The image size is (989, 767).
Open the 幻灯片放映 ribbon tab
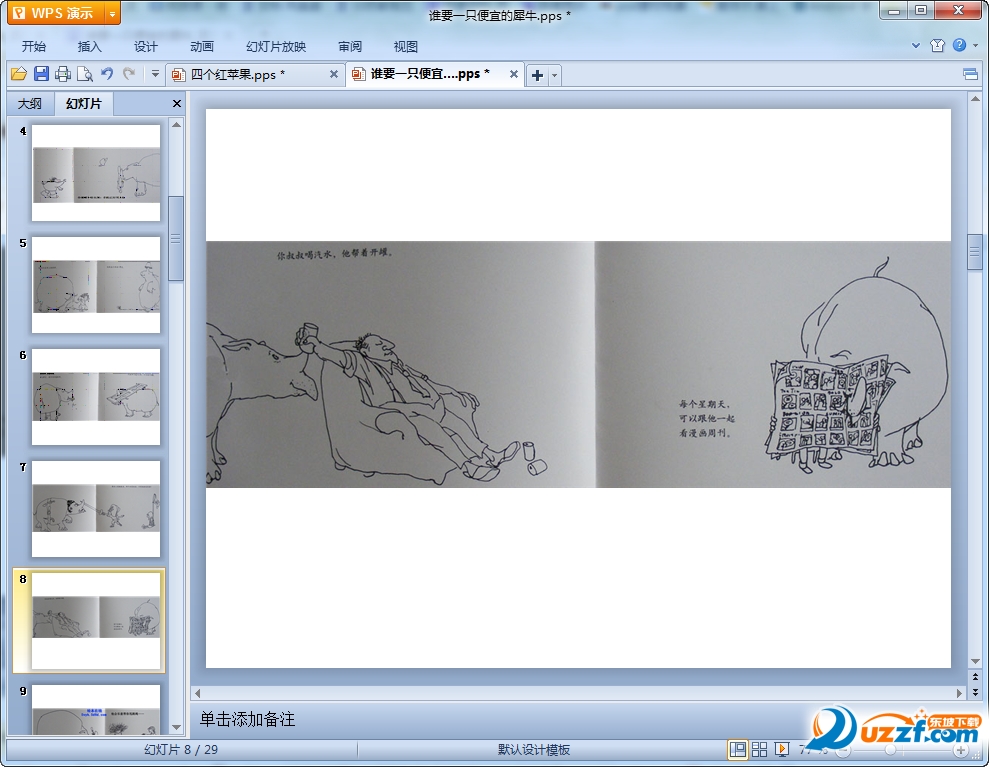(x=276, y=46)
